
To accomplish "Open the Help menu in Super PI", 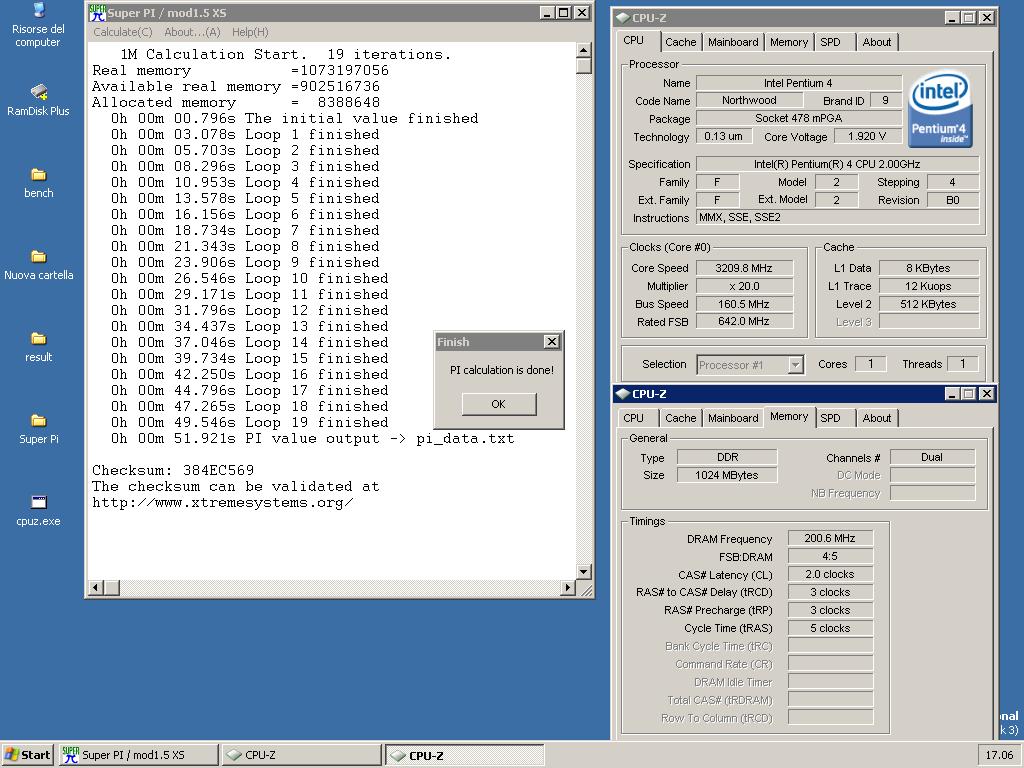I will tap(250, 32).
